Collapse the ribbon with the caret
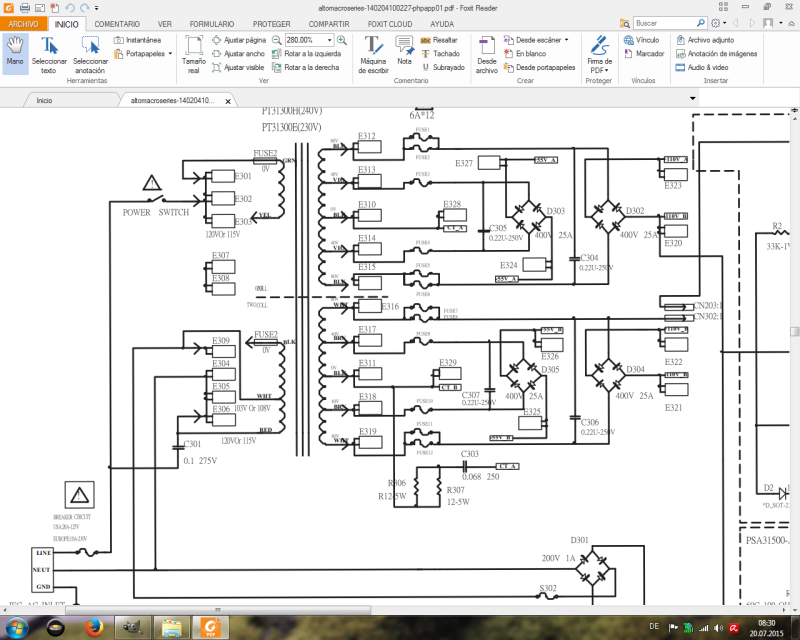 coord(791,23)
